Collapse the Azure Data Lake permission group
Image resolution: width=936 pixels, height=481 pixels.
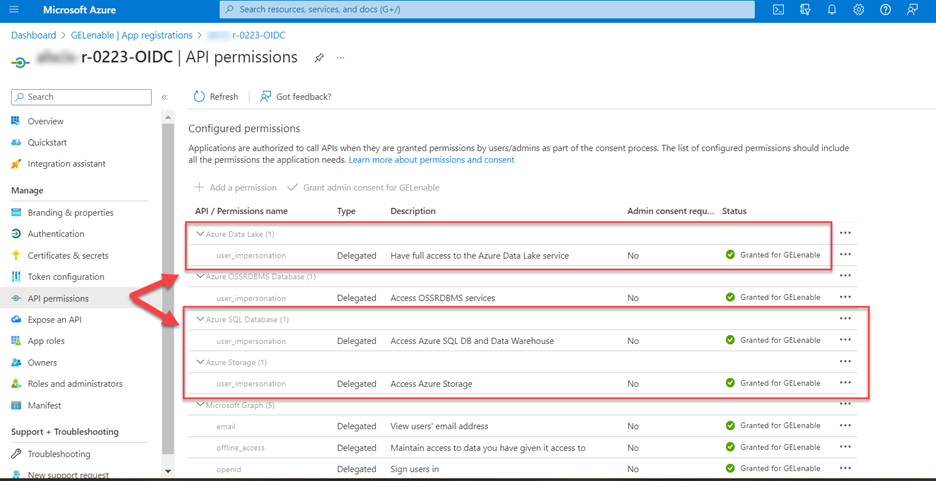pyautogui.click(x=200, y=234)
